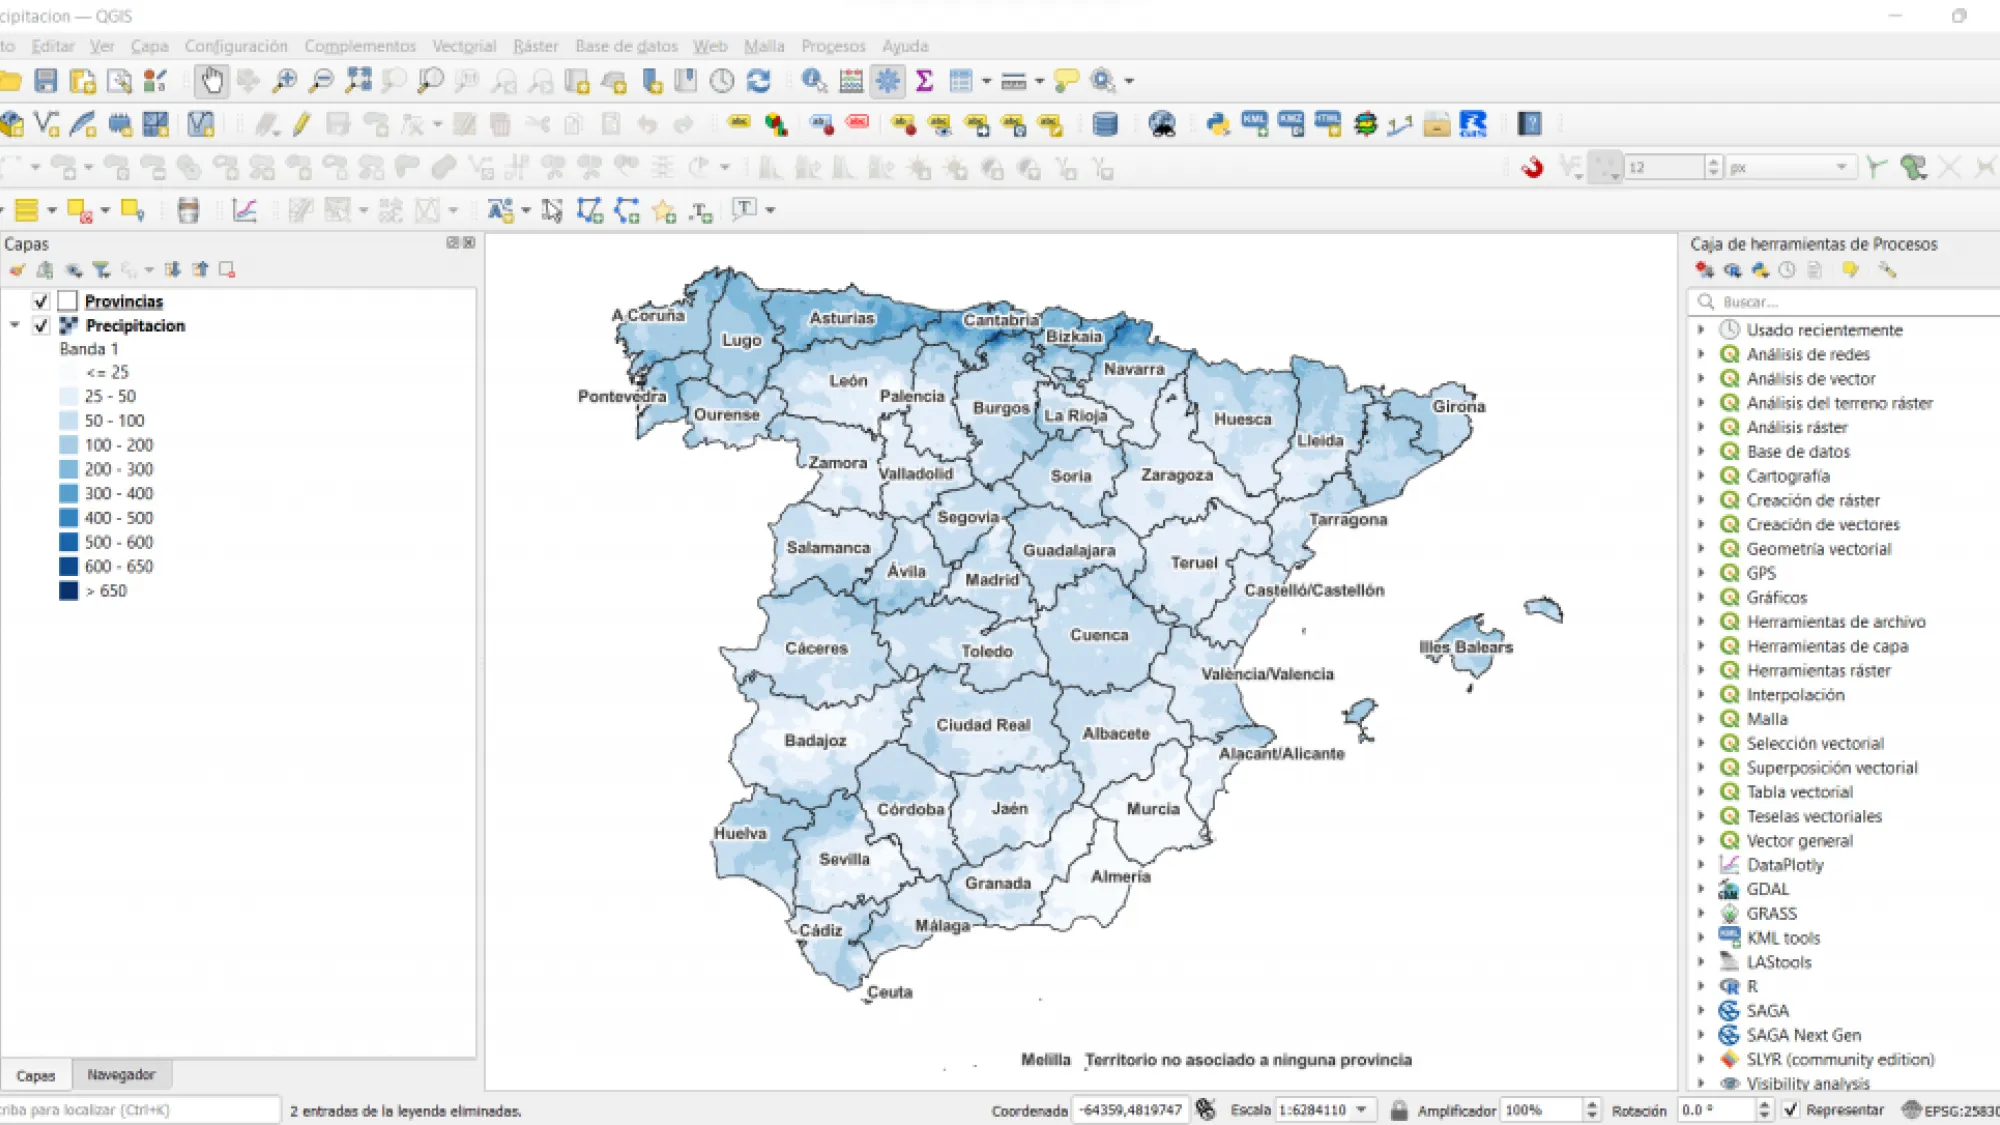Activate the Zoom In tool

click(285, 80)
